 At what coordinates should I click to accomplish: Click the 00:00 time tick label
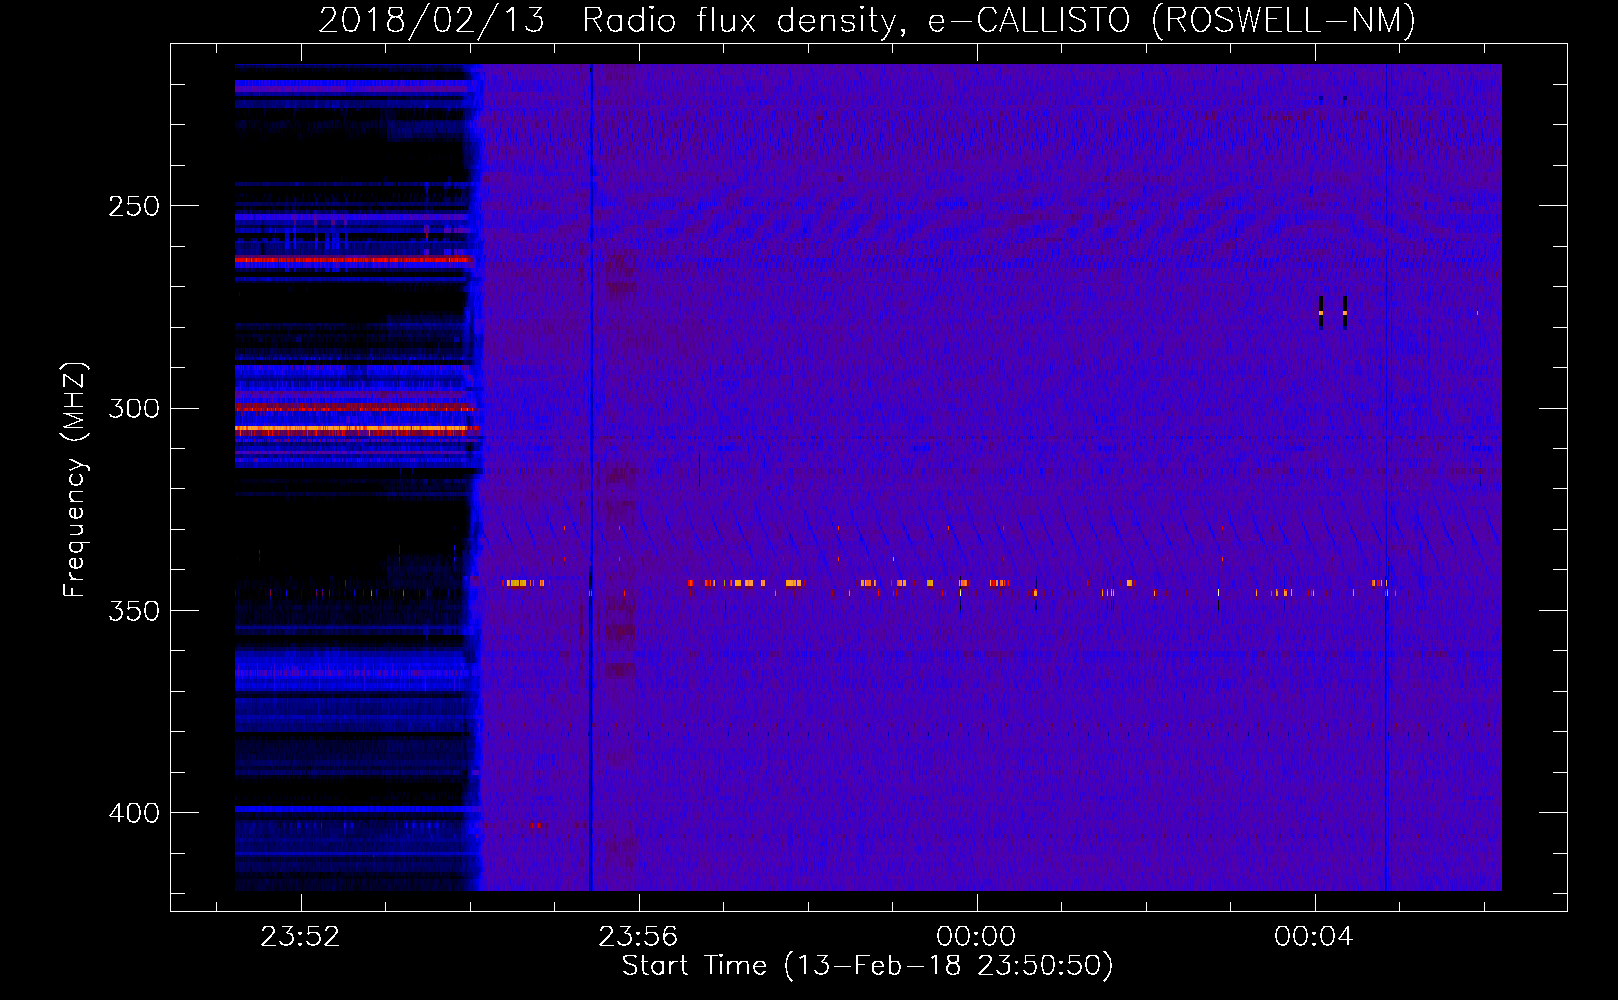tap(976, 937)
